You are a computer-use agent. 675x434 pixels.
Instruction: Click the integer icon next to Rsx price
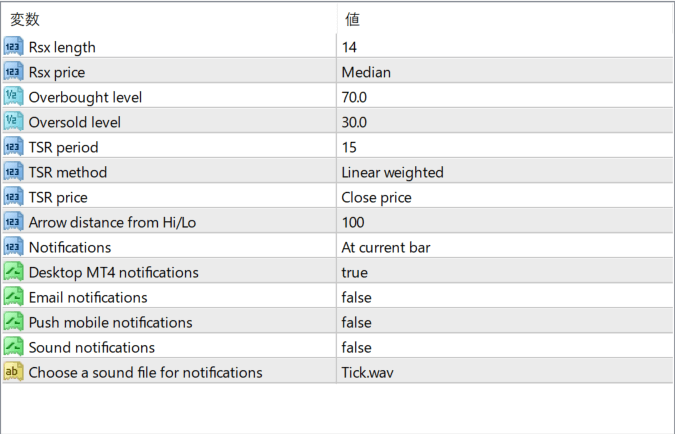pos(13,71)
